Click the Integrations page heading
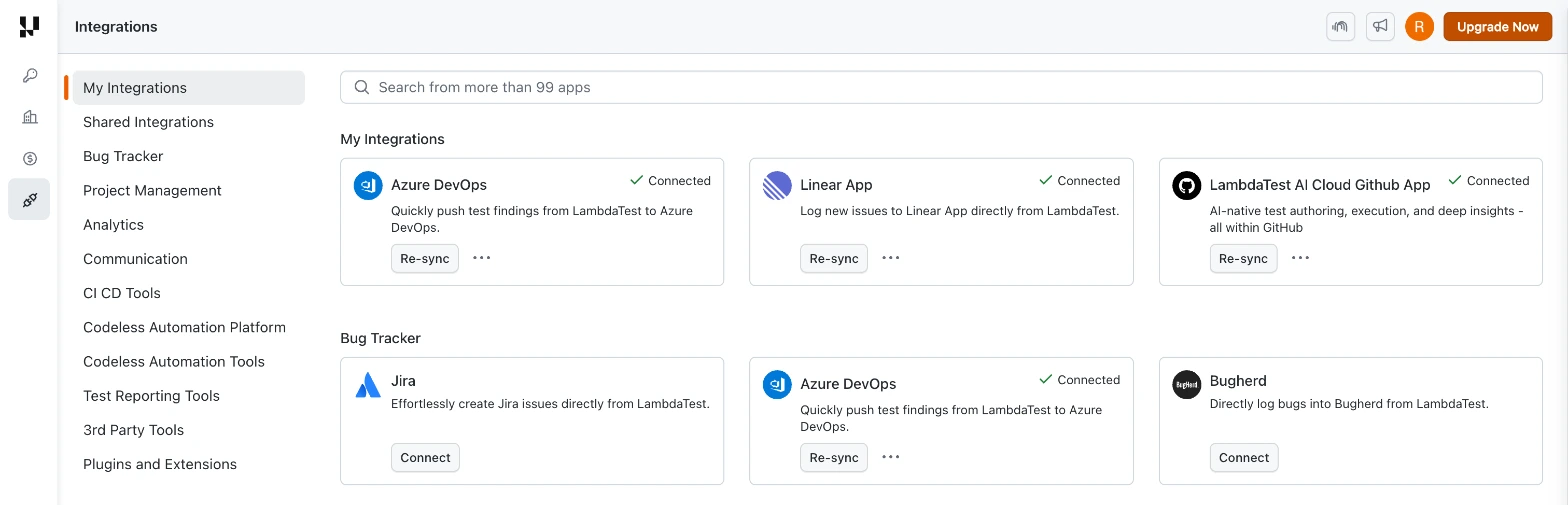 coord(116,27)
